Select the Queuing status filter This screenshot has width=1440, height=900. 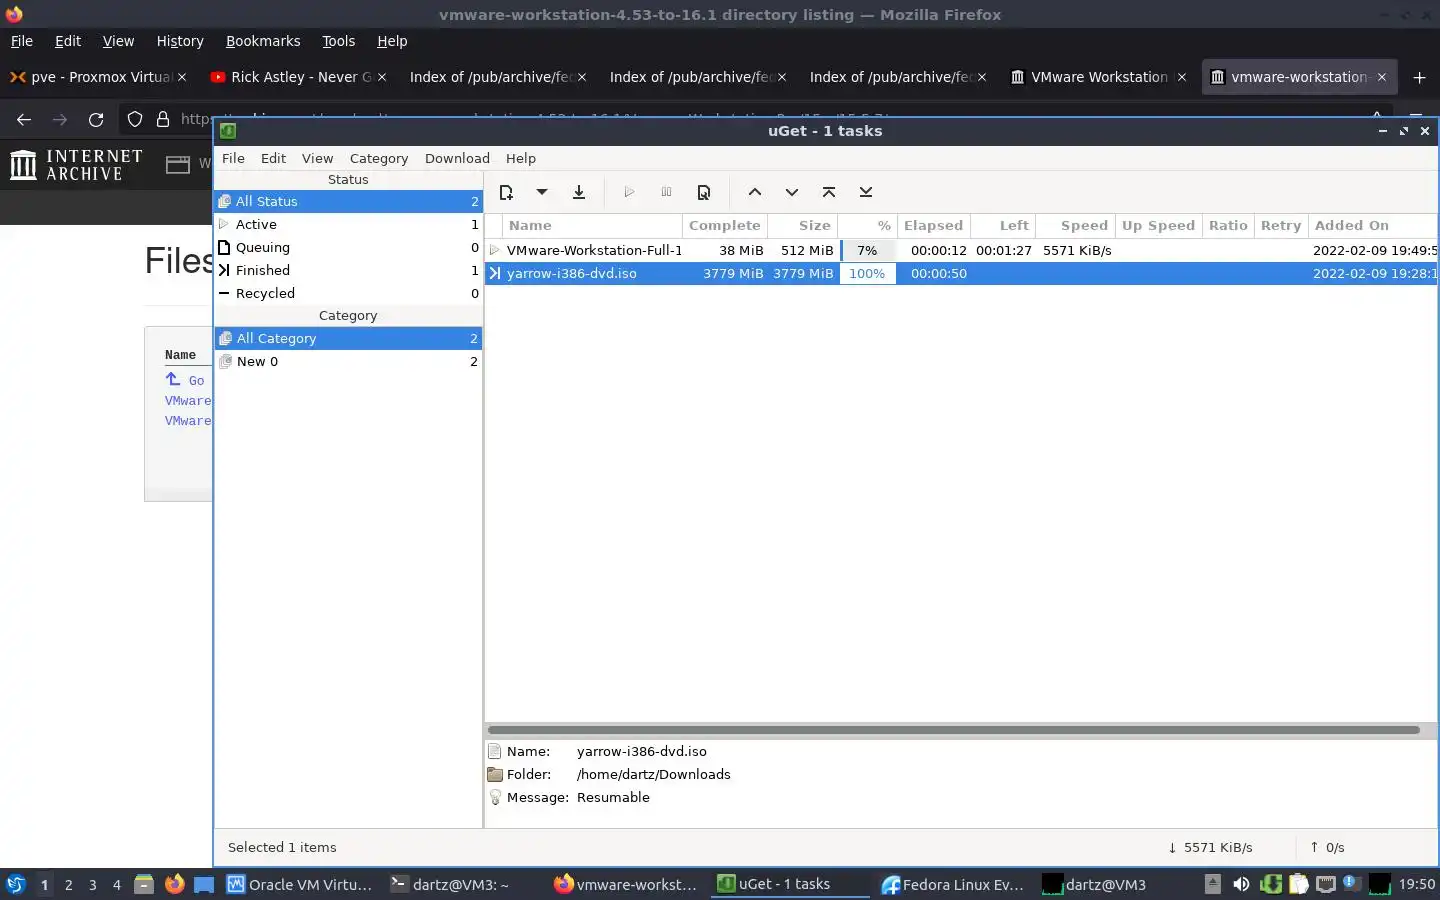348,247
